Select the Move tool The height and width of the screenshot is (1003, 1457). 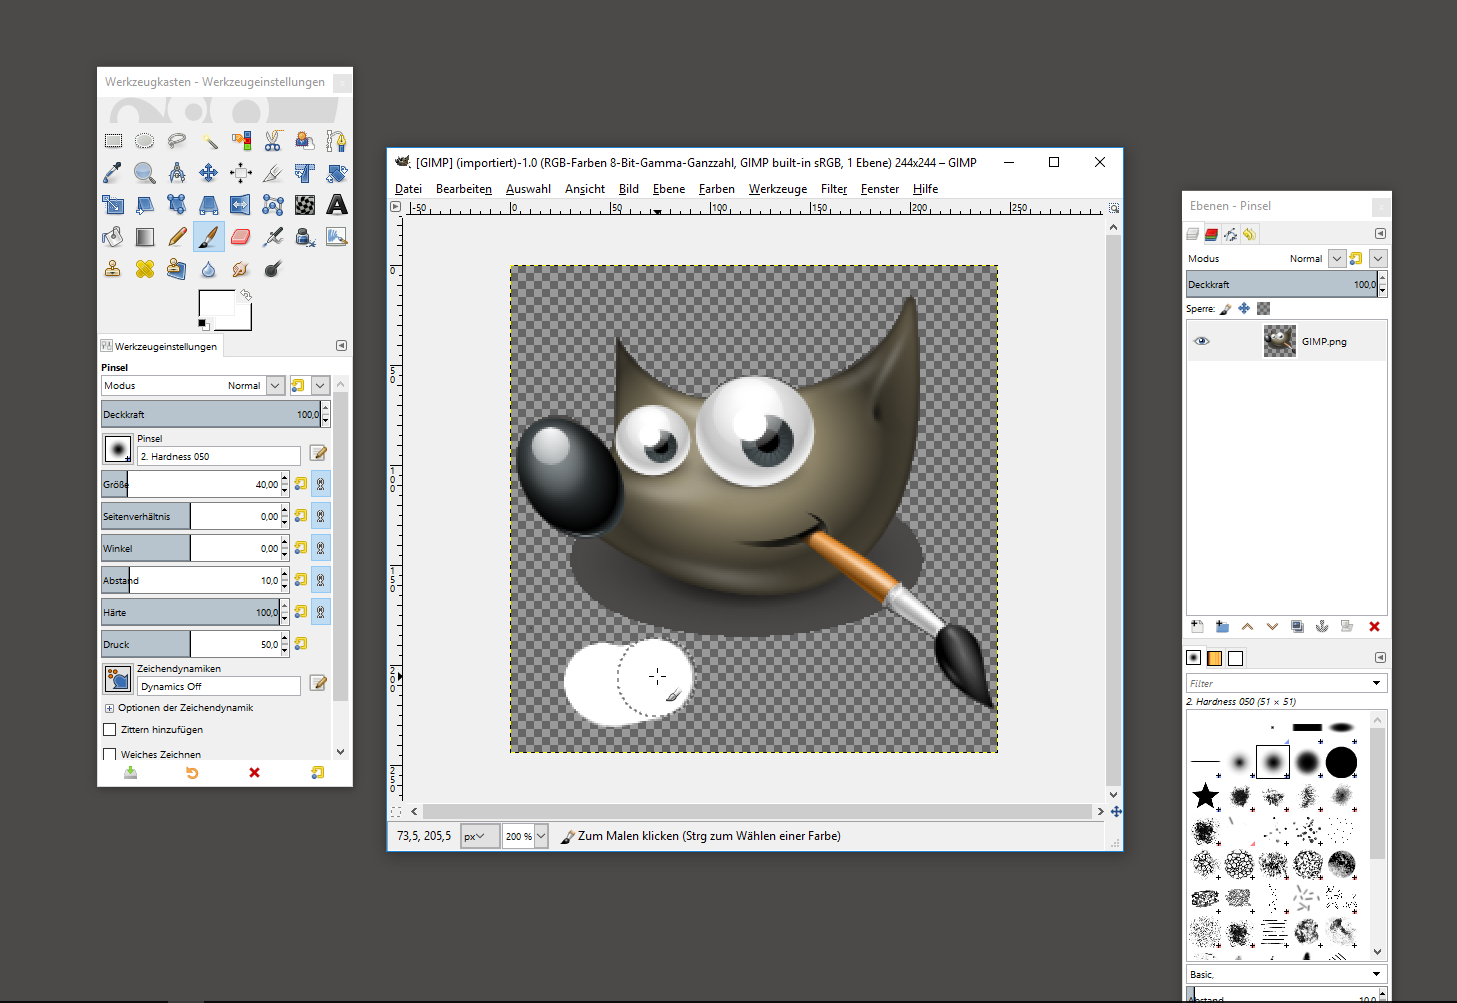point(209,173)
